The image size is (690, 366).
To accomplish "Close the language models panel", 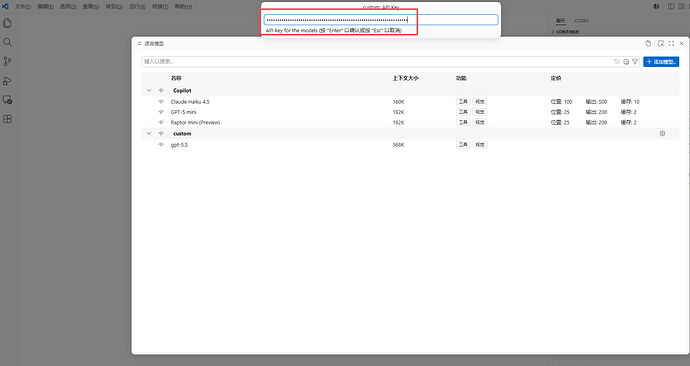I will 682,44.
